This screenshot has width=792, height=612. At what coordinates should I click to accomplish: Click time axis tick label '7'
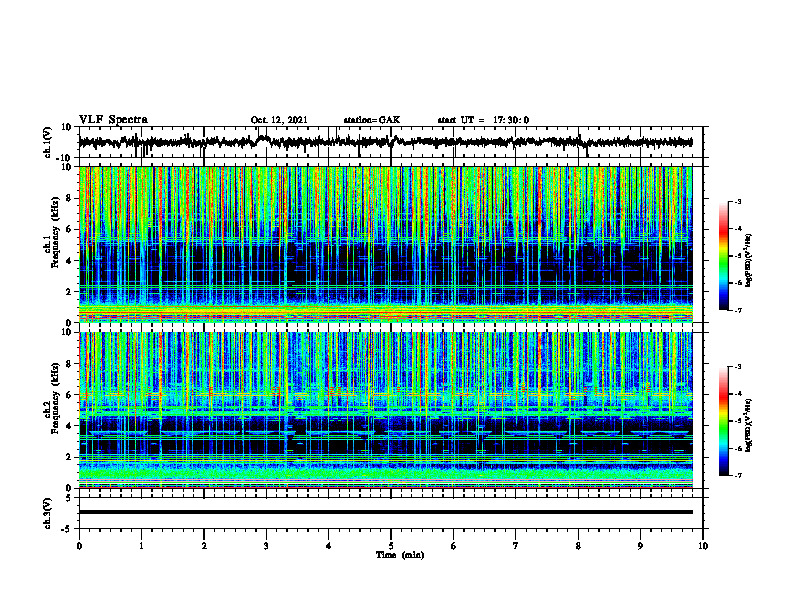click(x=516, y=546)
